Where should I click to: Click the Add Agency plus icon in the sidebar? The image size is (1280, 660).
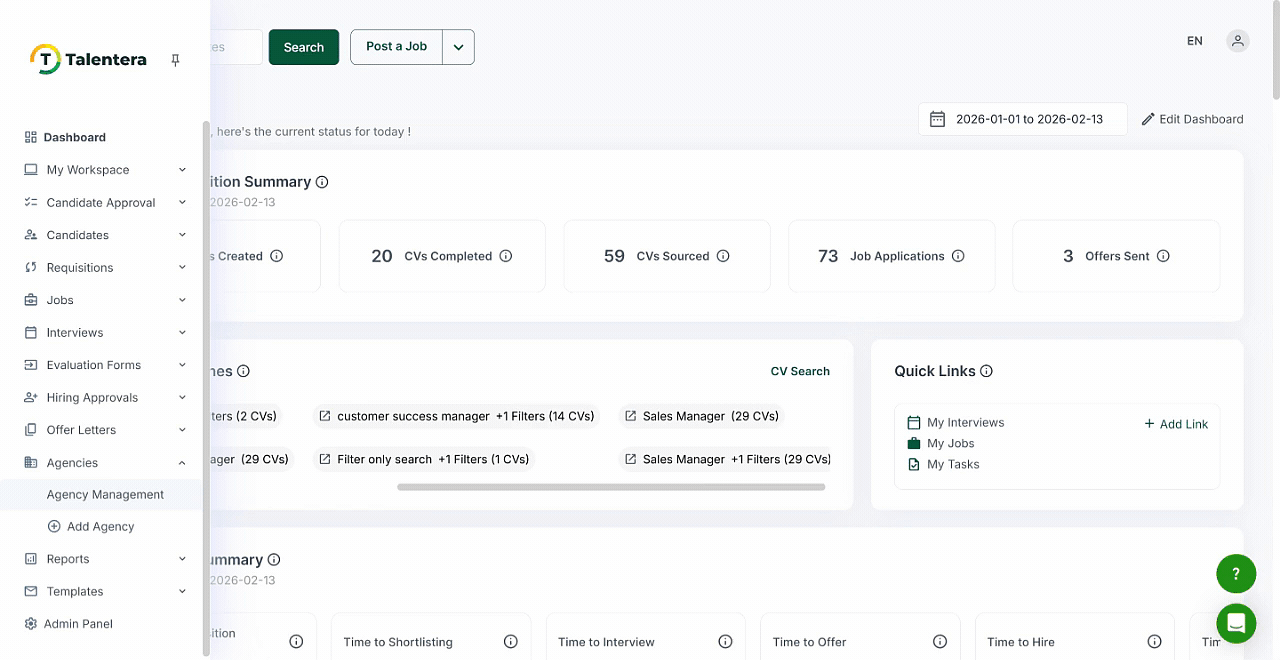56,526
